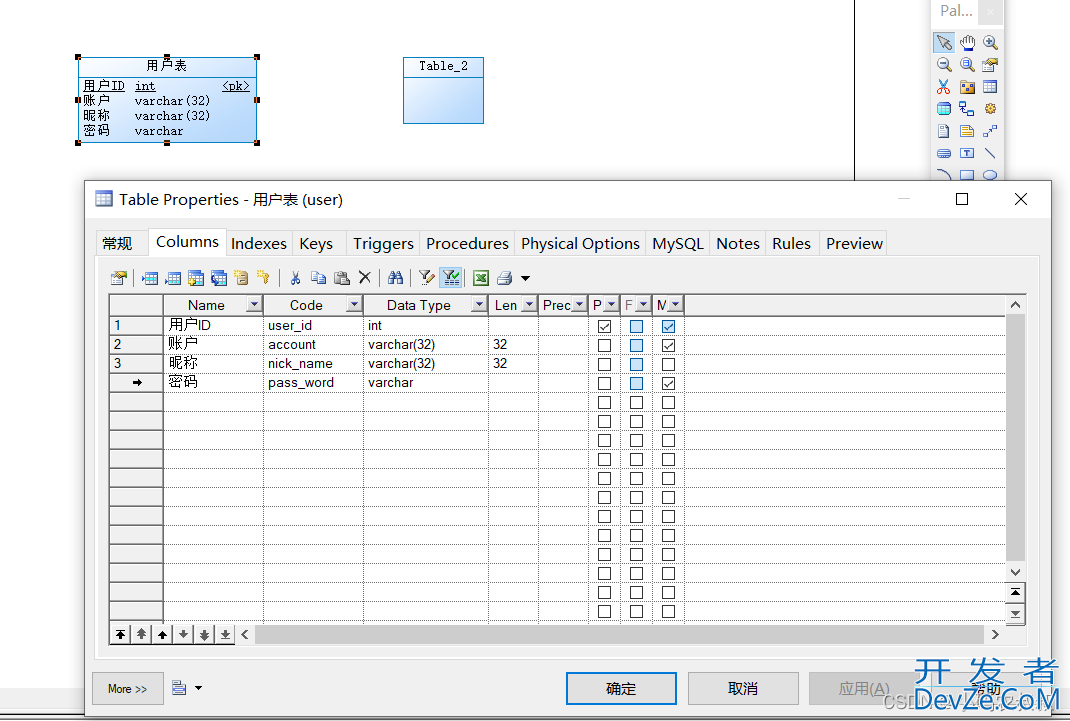This screenshot has height=721, width=1070.
Task: Open the Preview tab
Action: pyautogui.click(x=854, y=244)
